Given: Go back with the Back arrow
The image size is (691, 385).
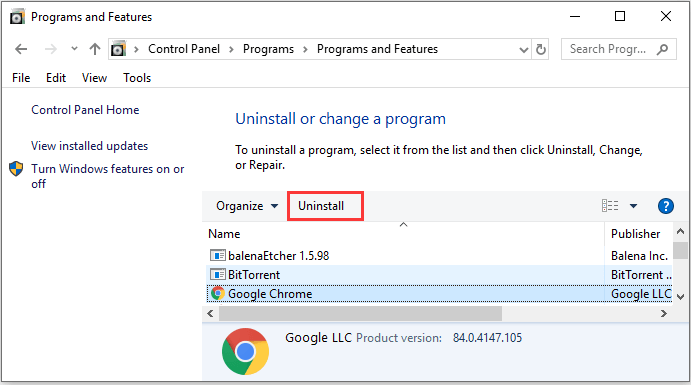Looking at the screenshot, I should click(21, 49).
